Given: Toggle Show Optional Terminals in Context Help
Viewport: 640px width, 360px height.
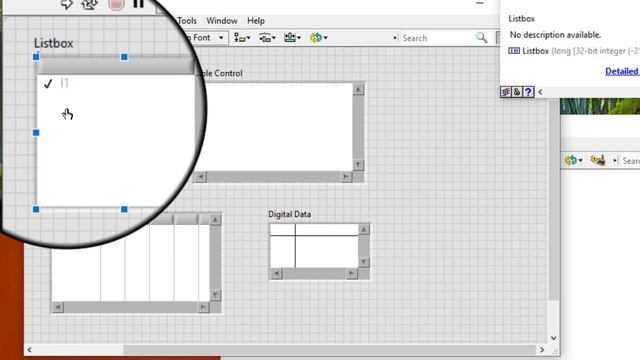Looking at the screenshot, I should 505,92.
